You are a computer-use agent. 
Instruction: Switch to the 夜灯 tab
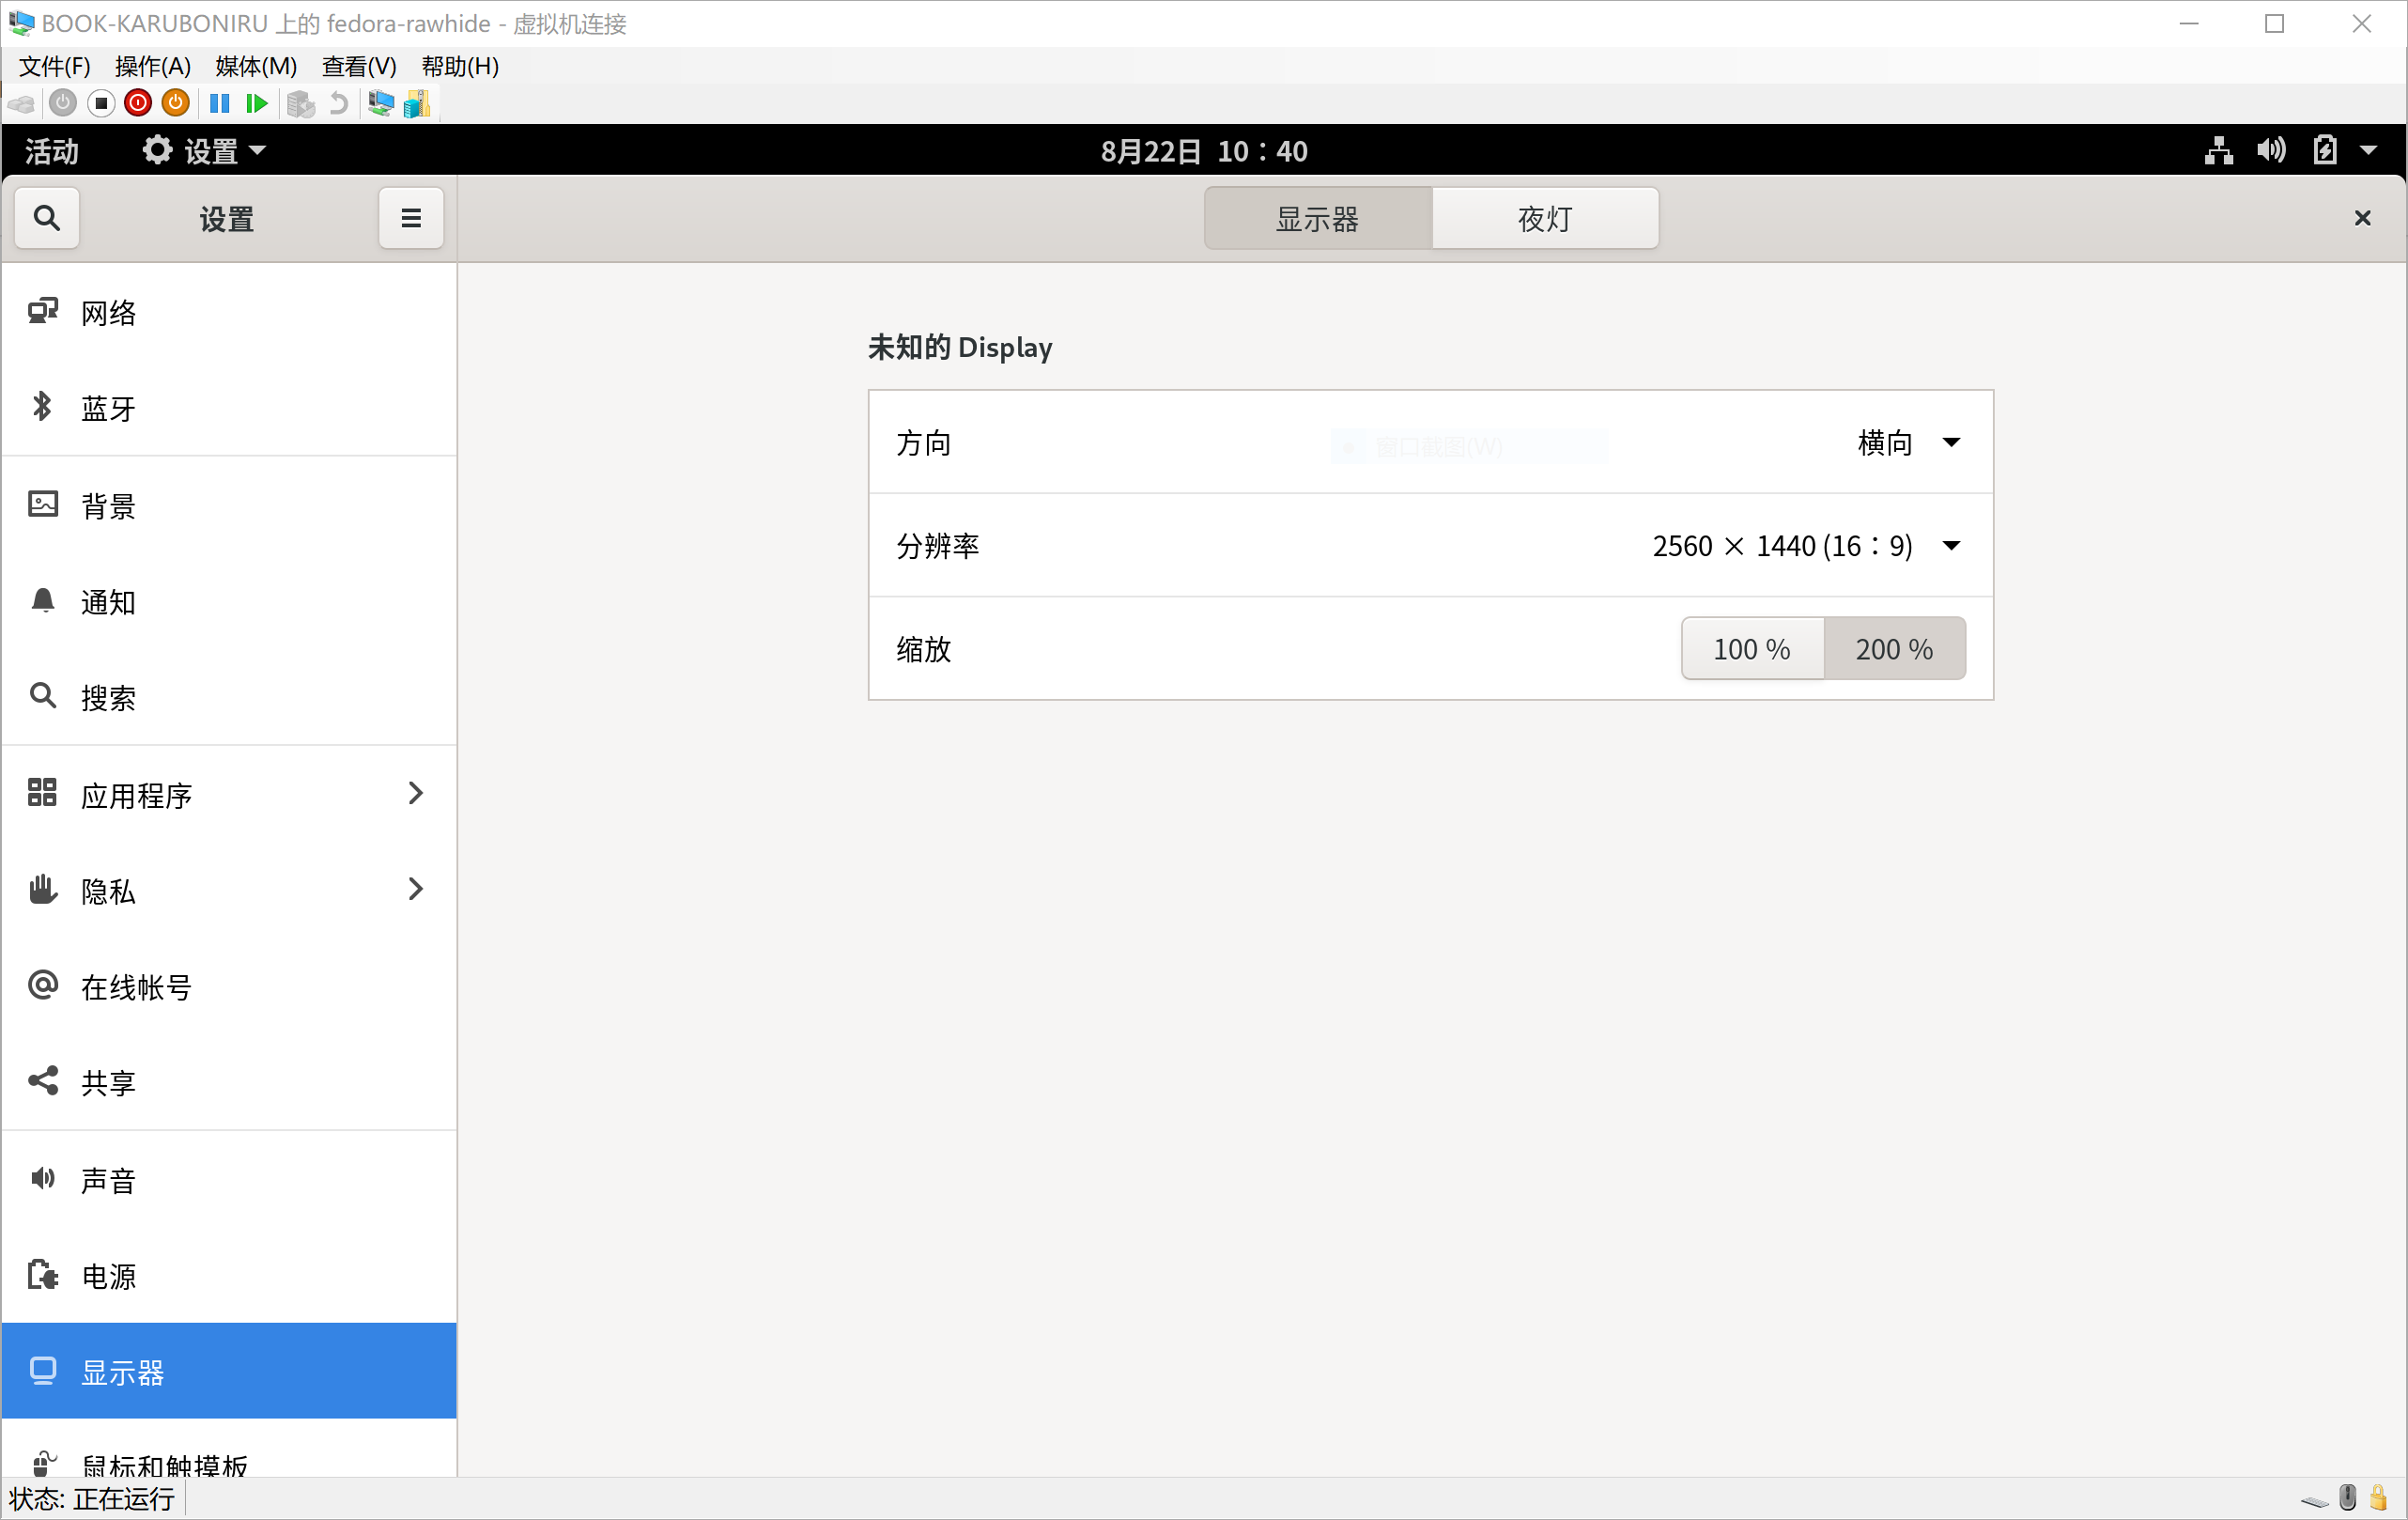[x=1545, y=218]
